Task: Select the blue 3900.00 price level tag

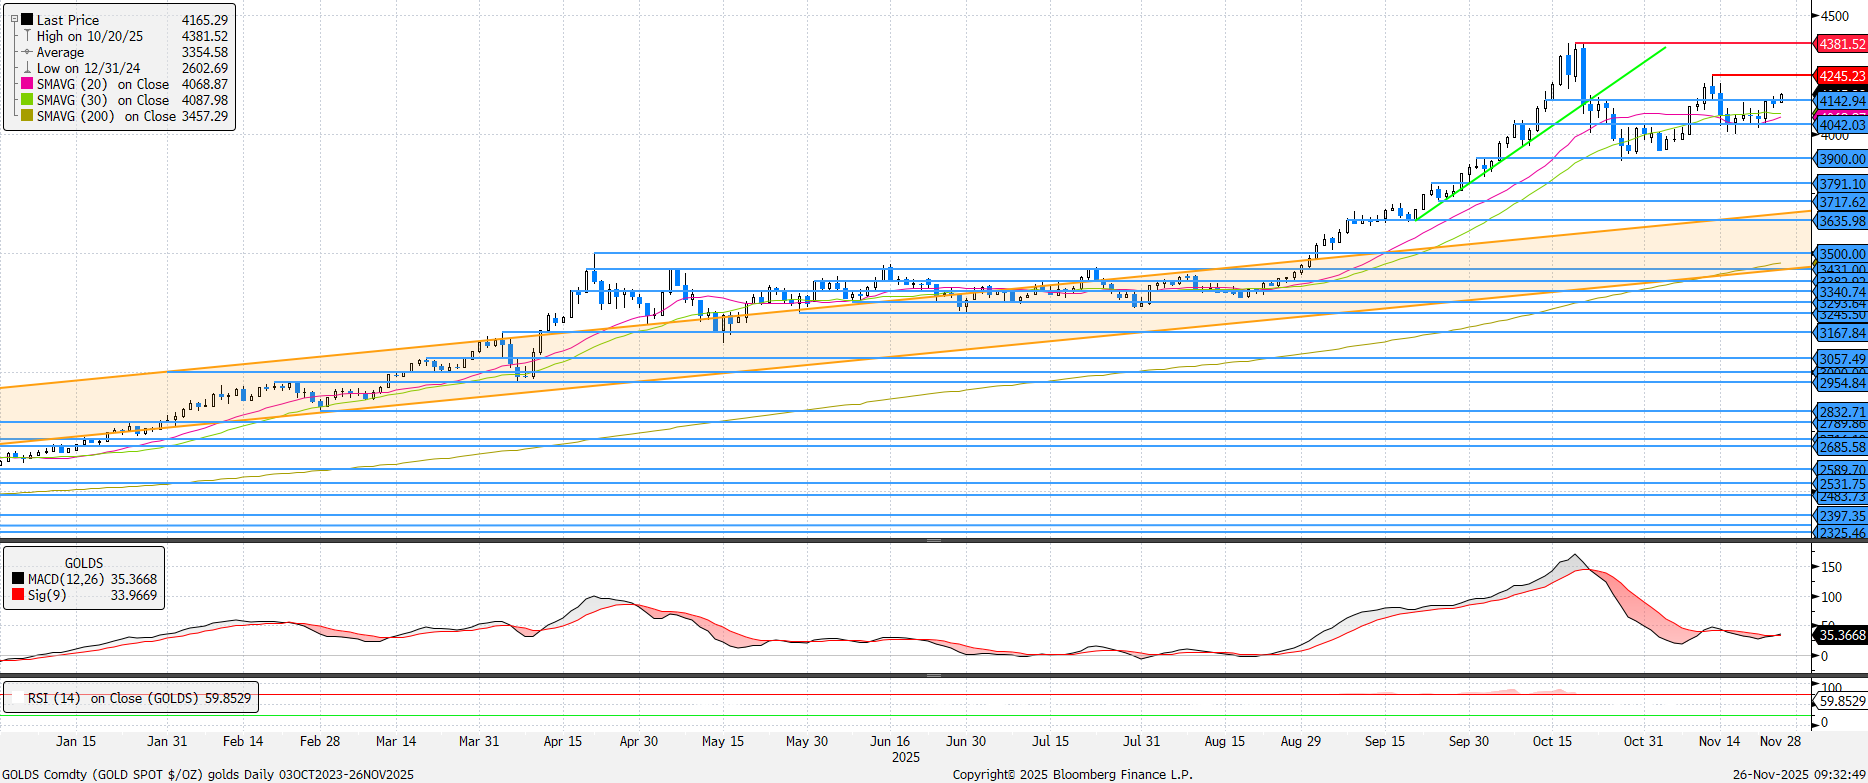Action: point(1841,159)
